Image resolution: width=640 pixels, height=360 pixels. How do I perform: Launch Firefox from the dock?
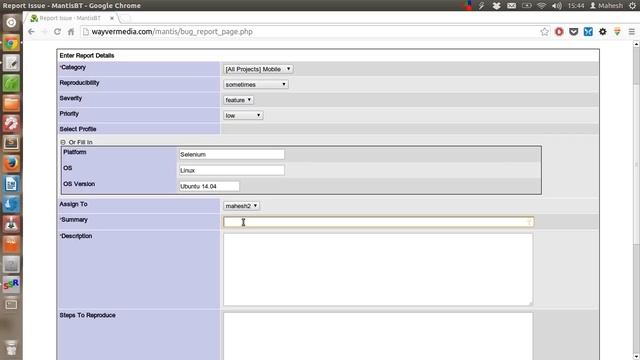click(11, 164)
